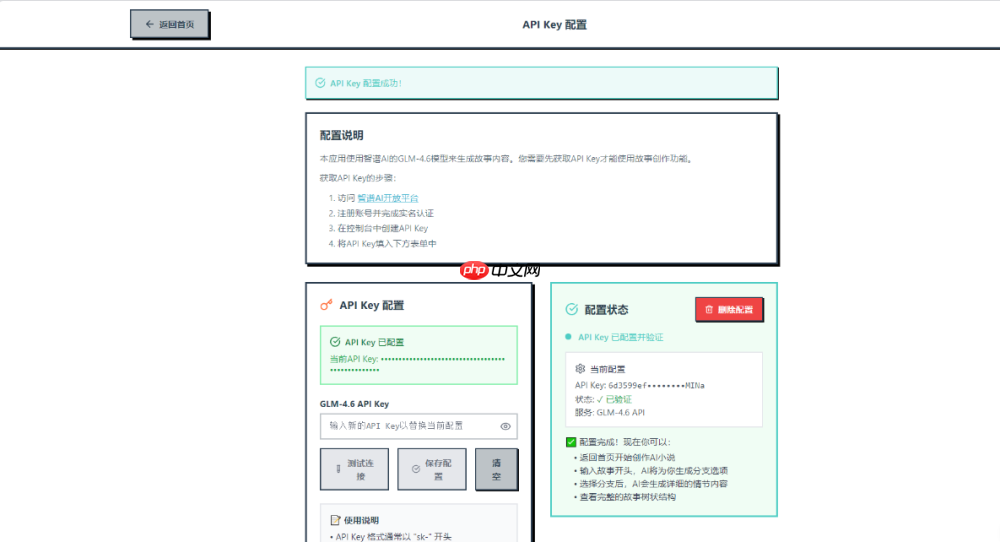Click the green 配置完成 checkbox

pyautogui.click(x=571, y=442)
